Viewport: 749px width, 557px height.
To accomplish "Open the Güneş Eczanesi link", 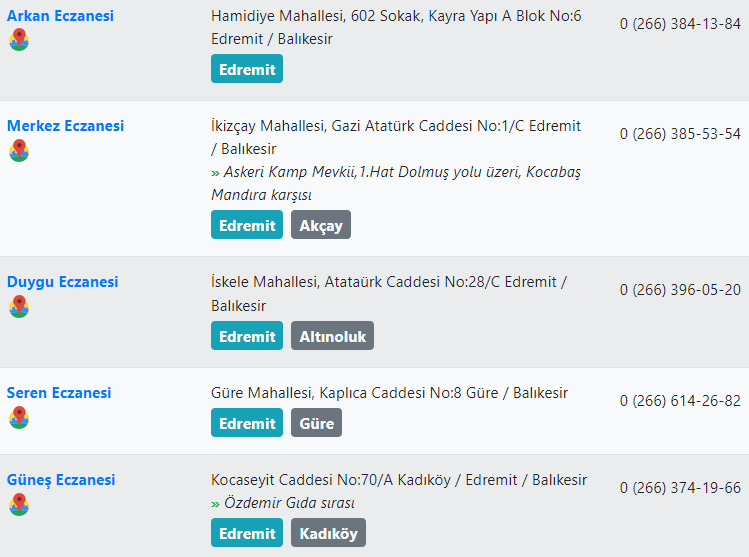I will 61,480.
